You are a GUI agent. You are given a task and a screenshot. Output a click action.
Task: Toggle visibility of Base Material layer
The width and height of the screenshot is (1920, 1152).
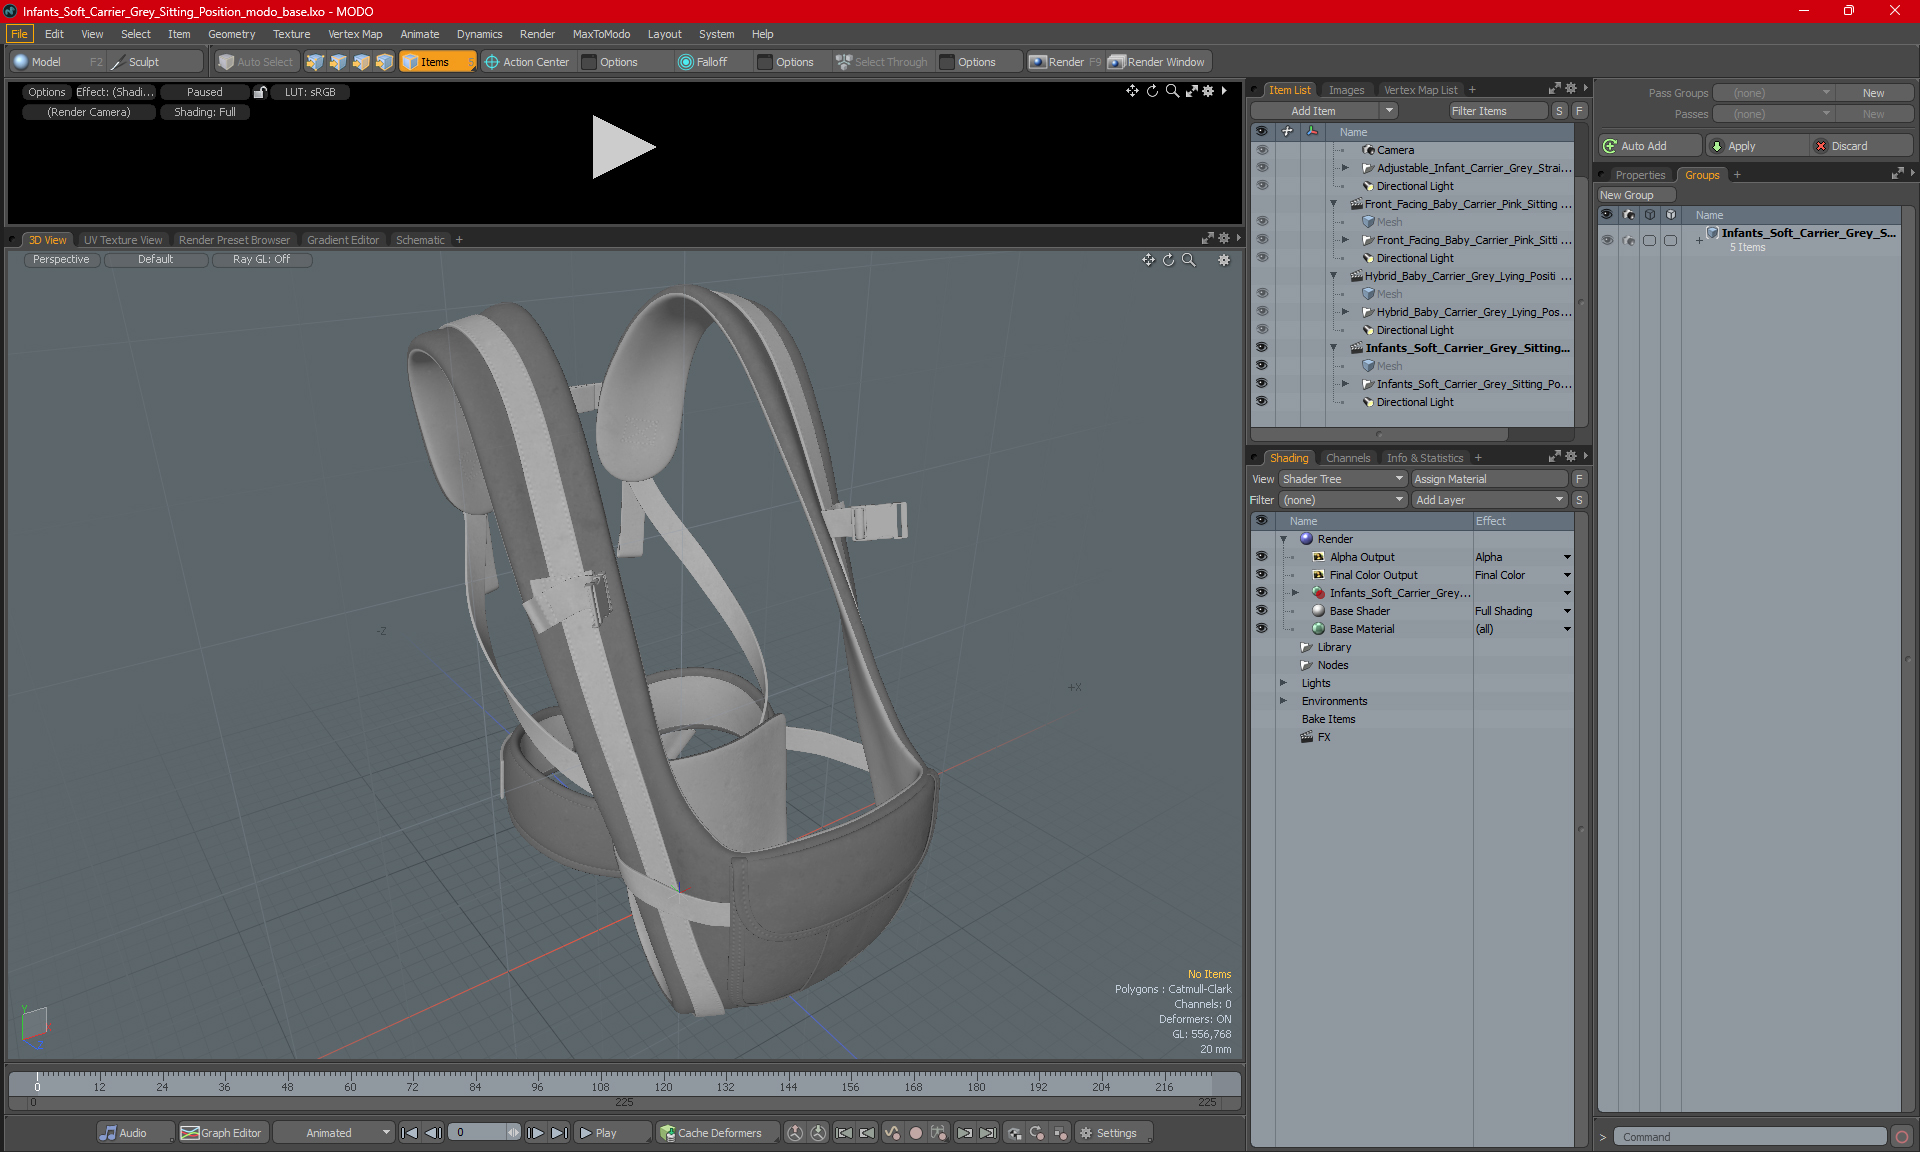click(1262, 629)
